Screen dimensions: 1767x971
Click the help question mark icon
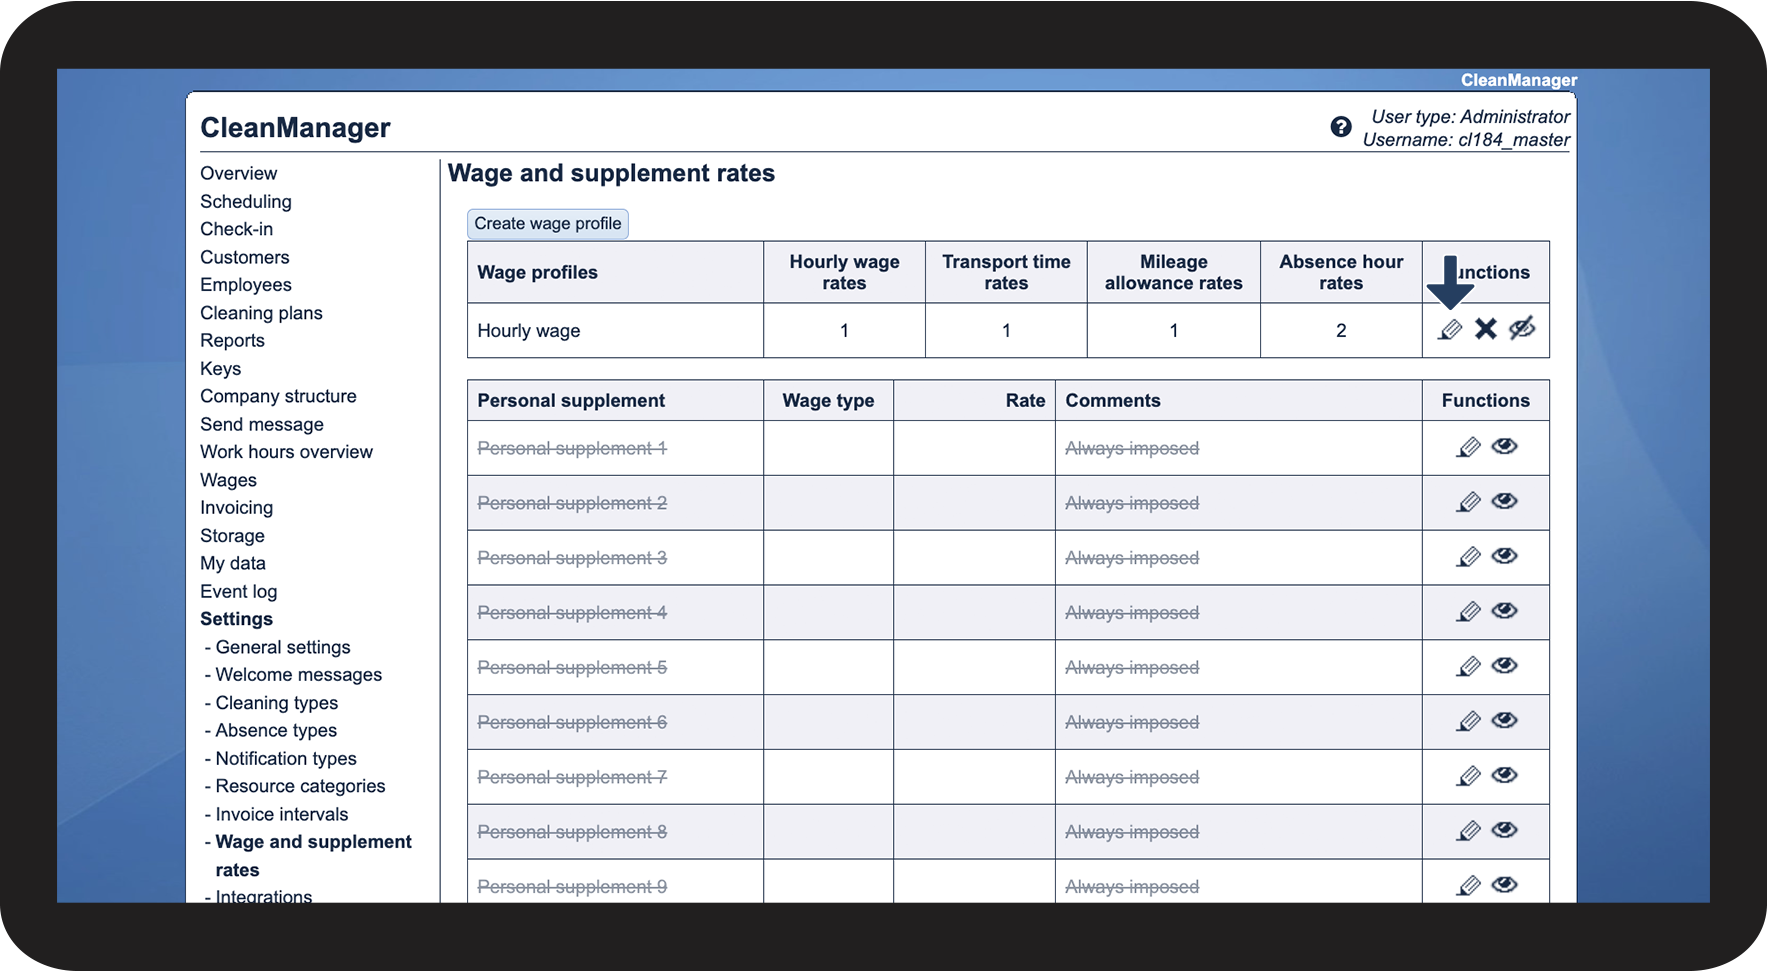tap(1341, 127)
